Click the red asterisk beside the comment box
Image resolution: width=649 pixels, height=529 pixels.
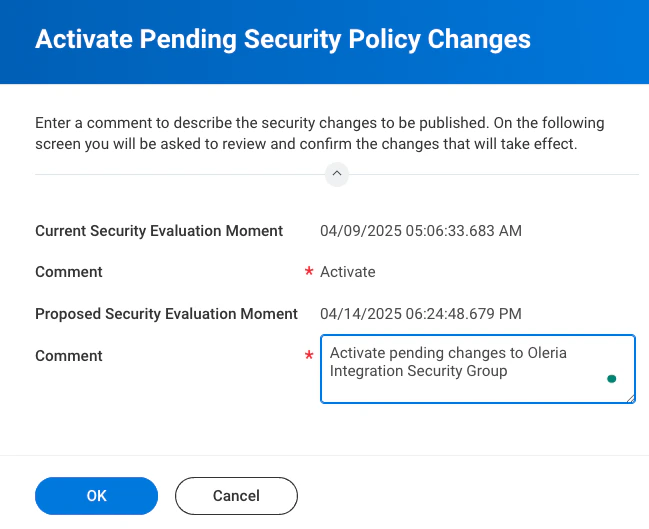tap(308, 356)
